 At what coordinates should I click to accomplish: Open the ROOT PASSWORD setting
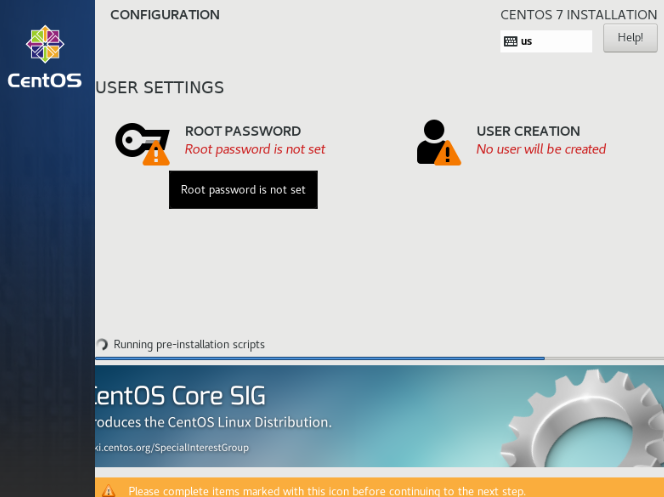coord(242,131)
